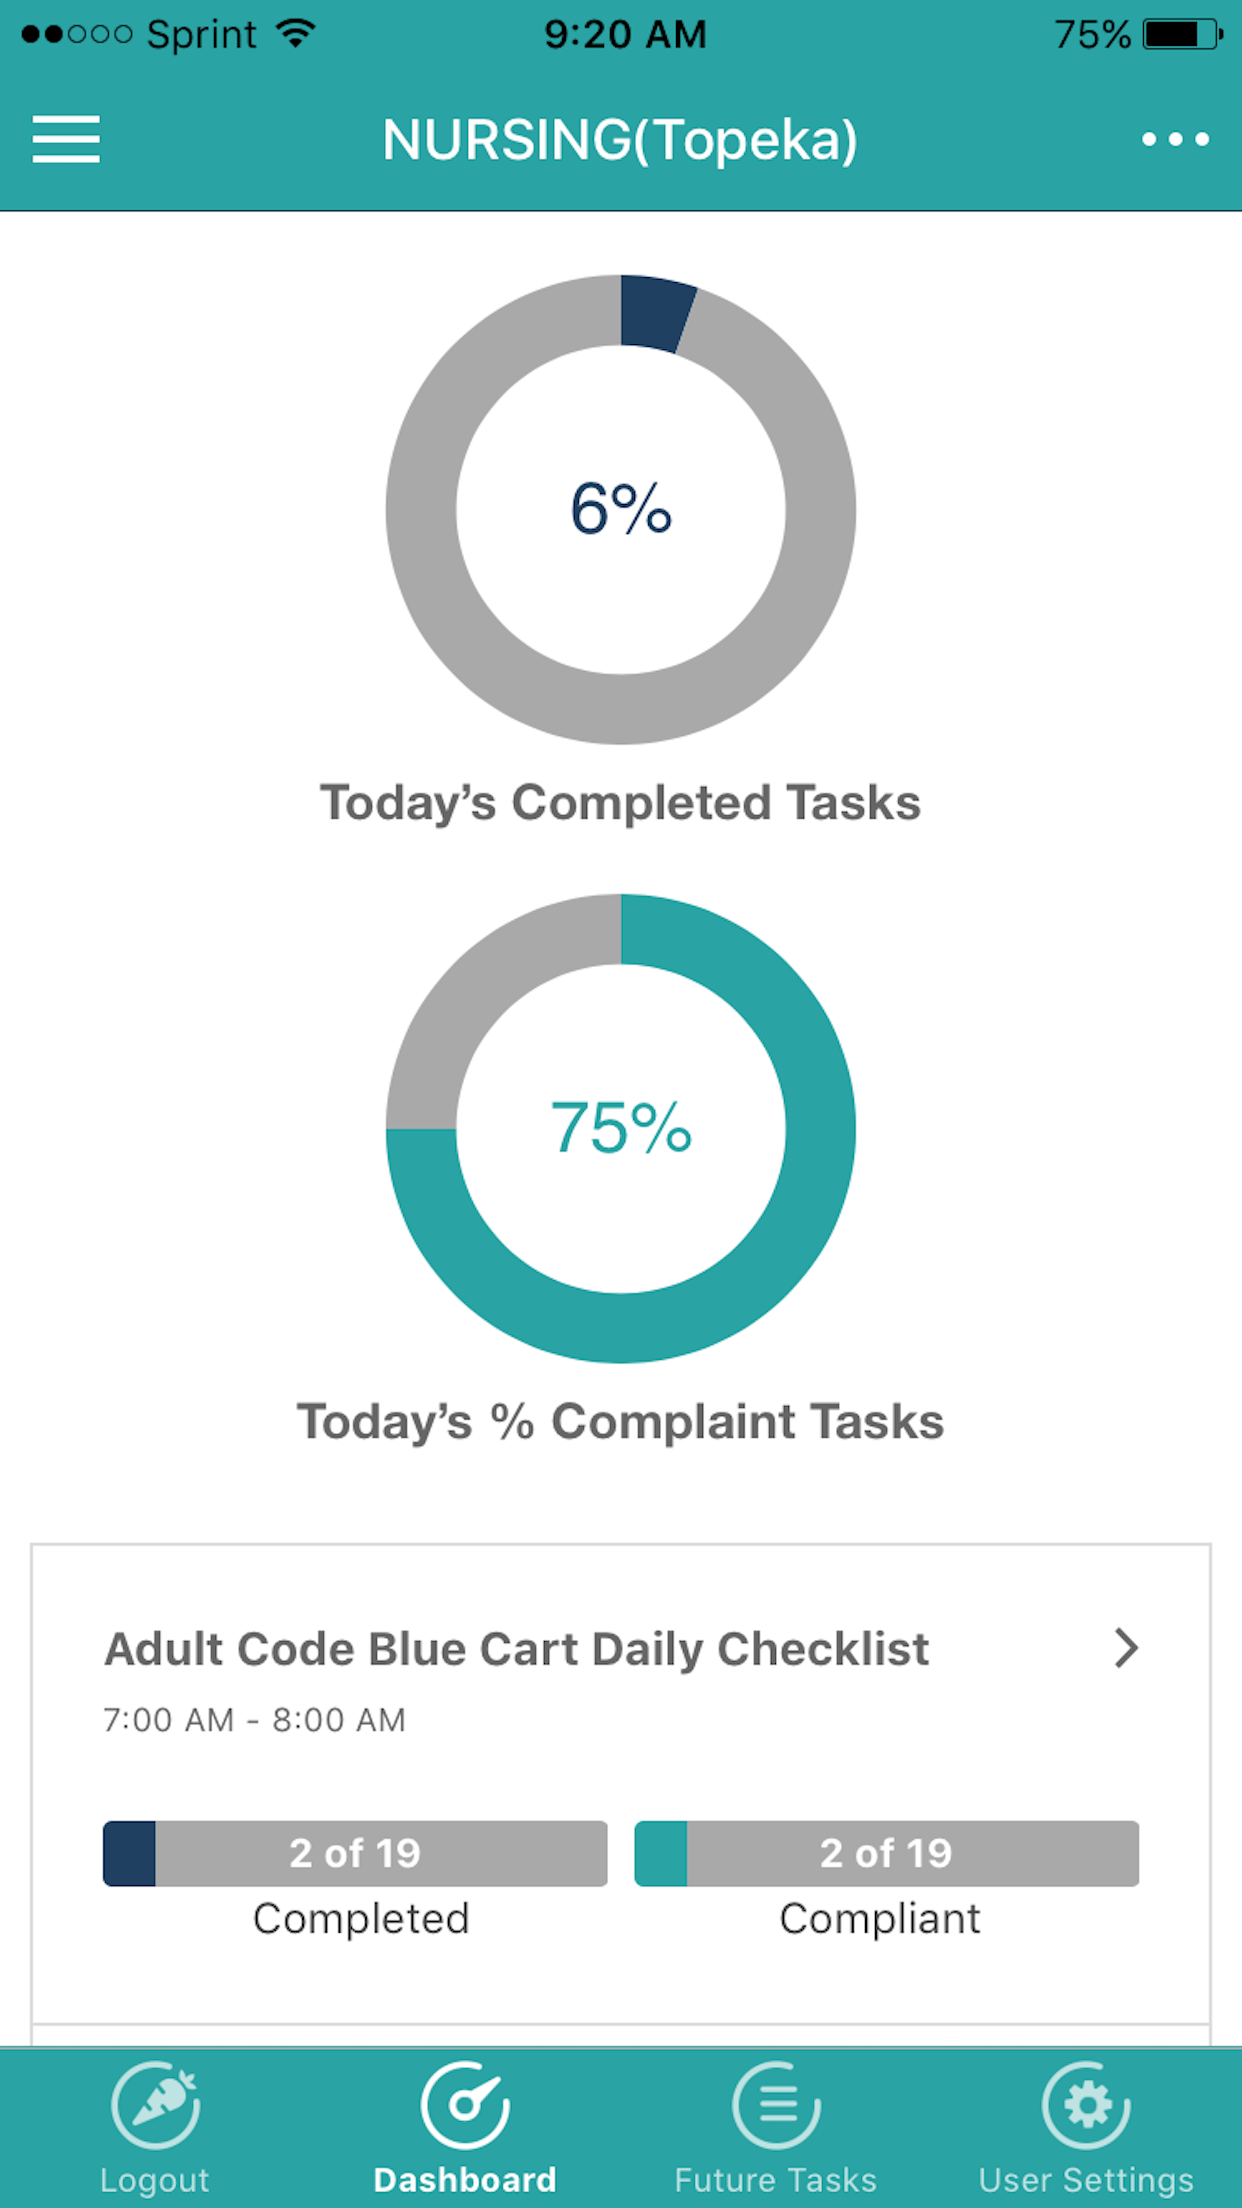Tap the three-dot more options icon
Image resolution: width=1242 pixels, height=2208 pixels.
(x=1176, y=139)
